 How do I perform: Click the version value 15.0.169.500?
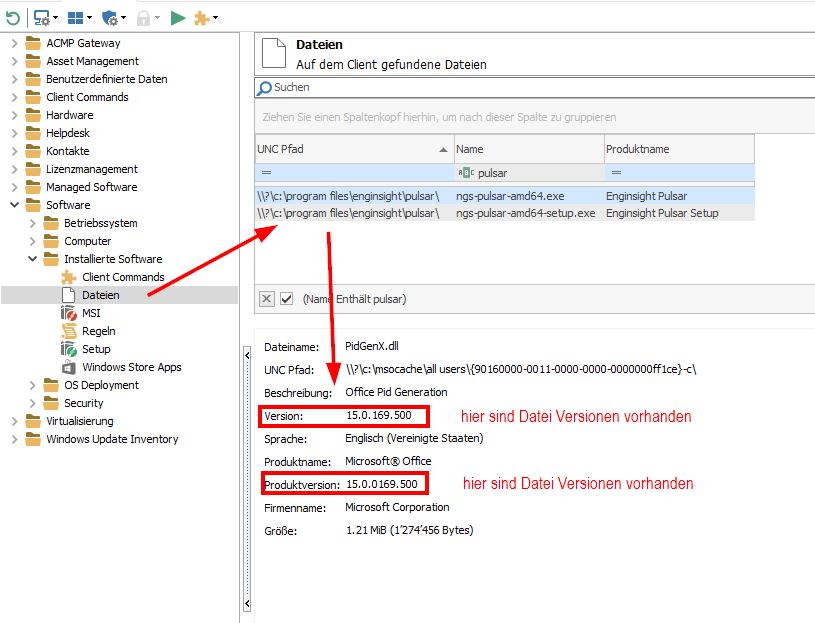[379, 416]
